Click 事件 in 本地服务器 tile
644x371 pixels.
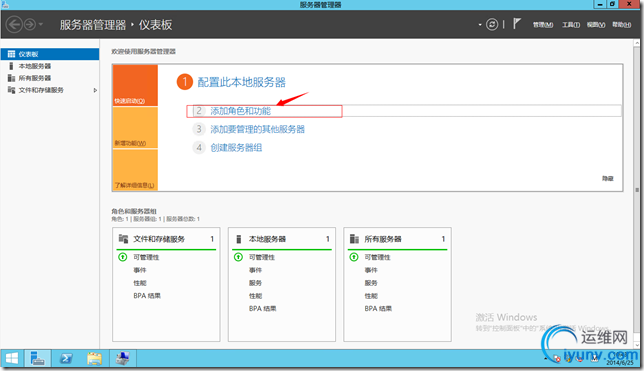255,270
